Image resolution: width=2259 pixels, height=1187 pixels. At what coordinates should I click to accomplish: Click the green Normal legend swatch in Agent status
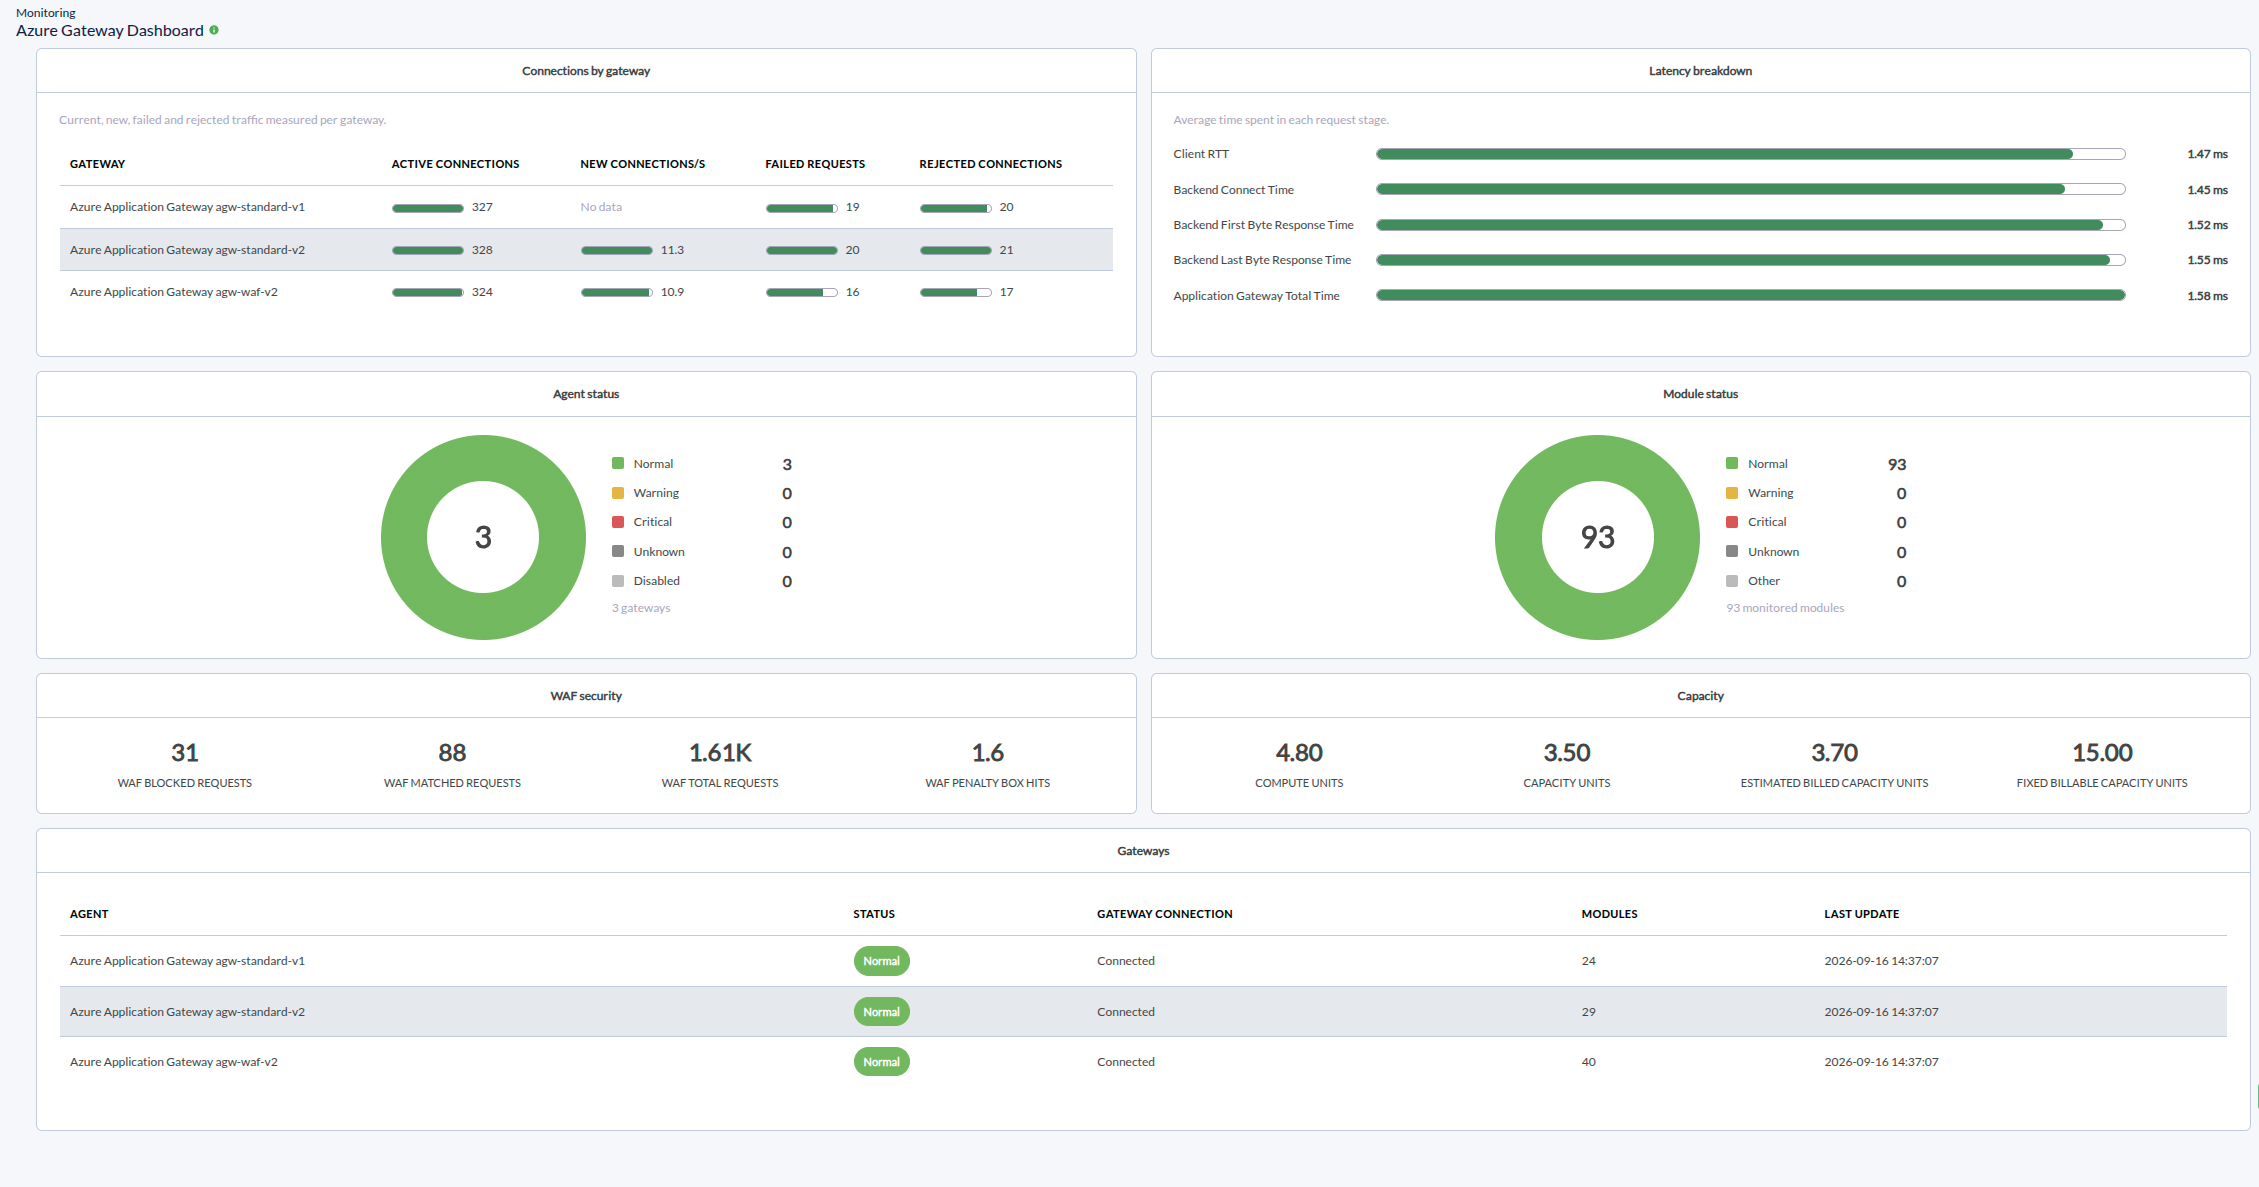pyautogui.click(x=618, y=463)
